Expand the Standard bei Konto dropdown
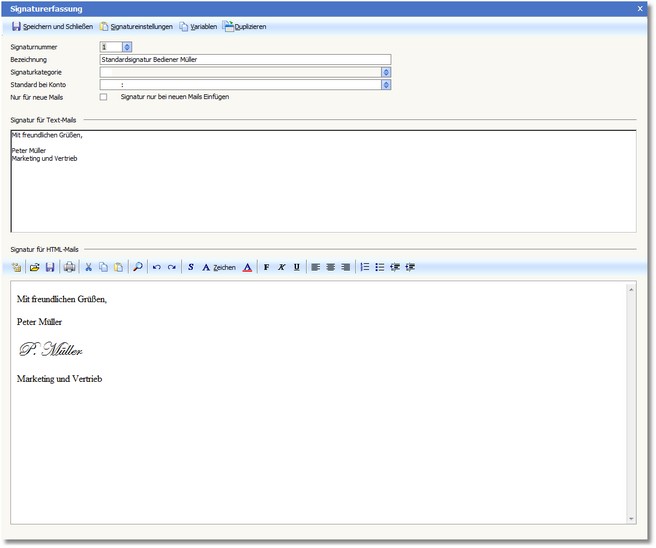This screenshot has height=548, width=656. [x=386, y=85]
